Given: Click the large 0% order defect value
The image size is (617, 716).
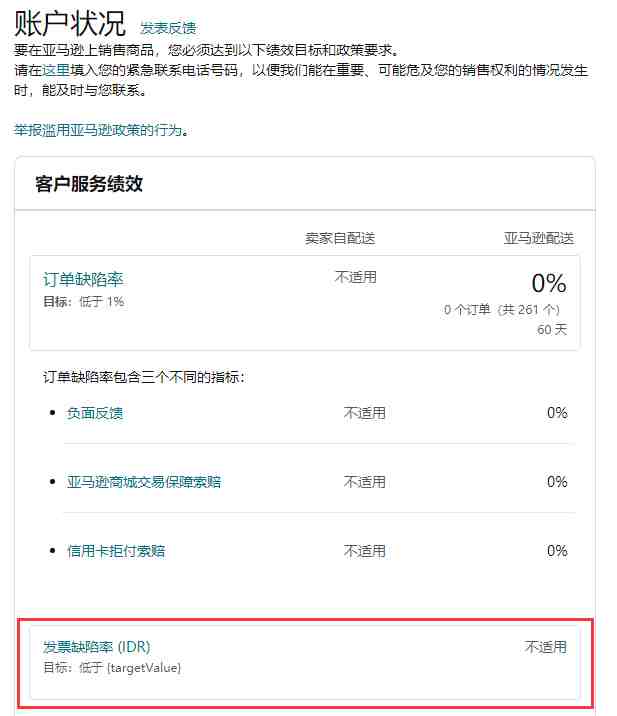Looking at the screenshot, I should click(549, 283).
